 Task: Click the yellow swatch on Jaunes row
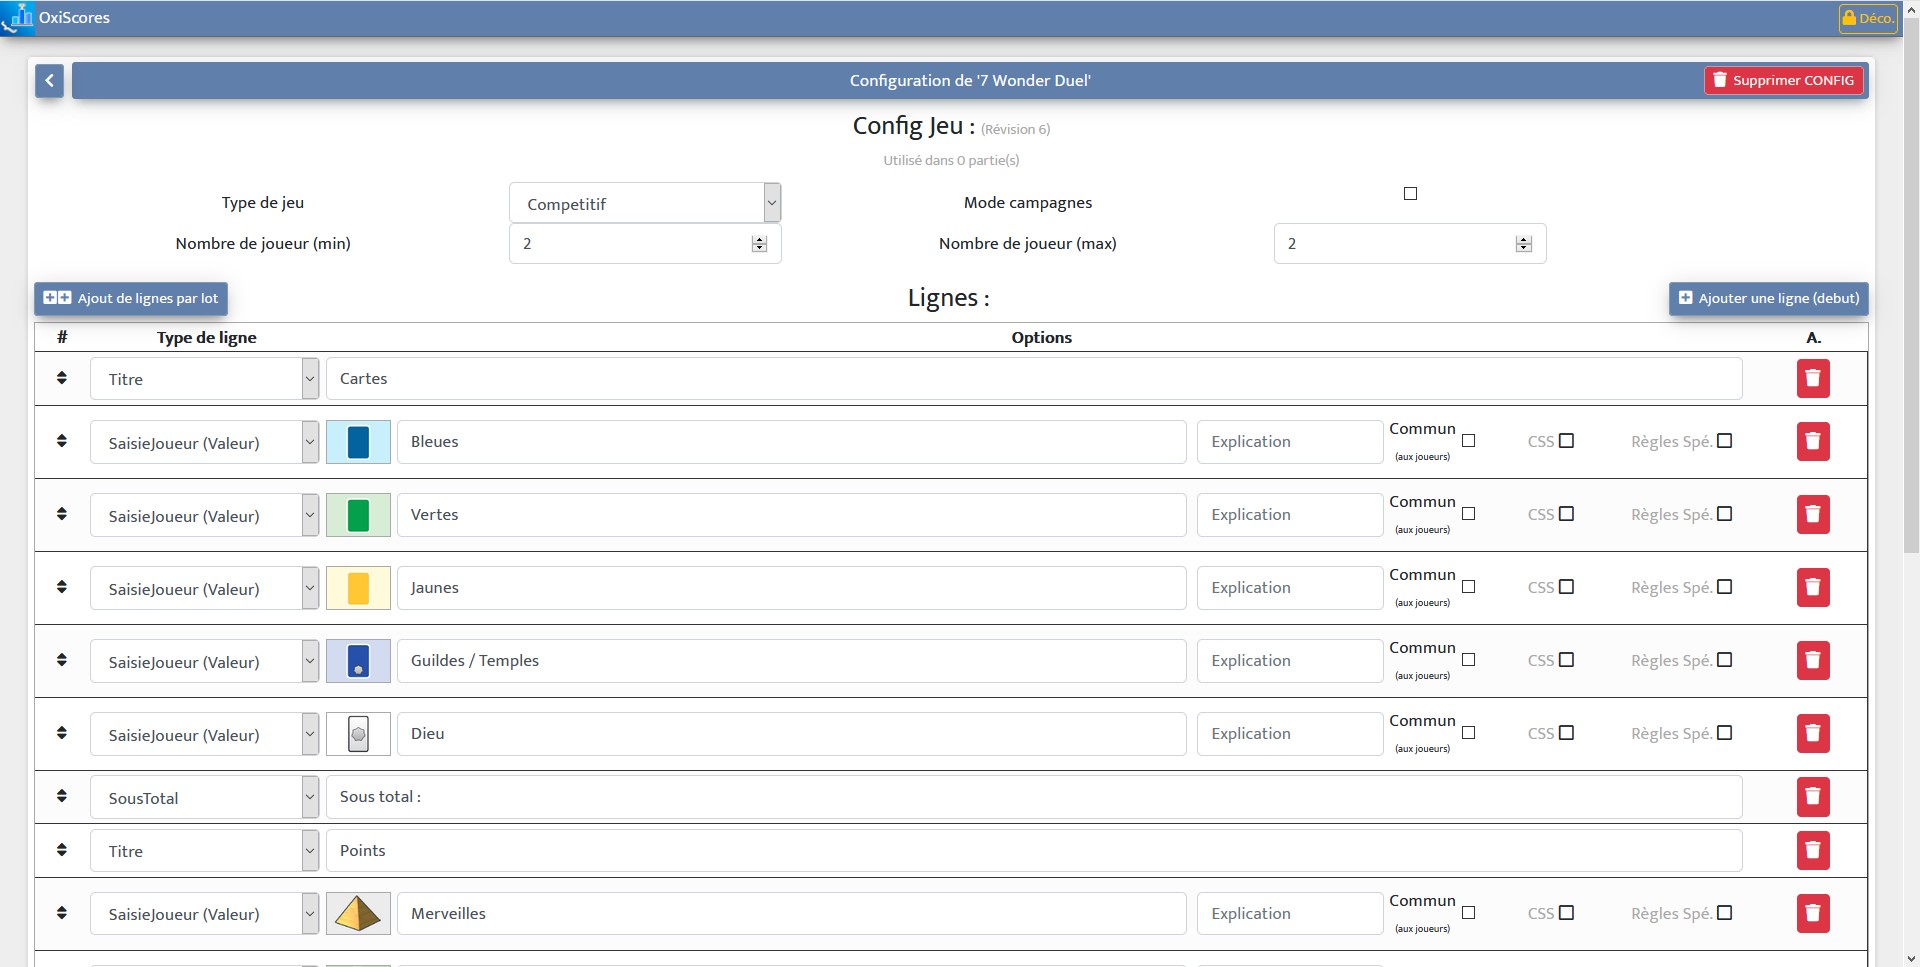point(358,588)
